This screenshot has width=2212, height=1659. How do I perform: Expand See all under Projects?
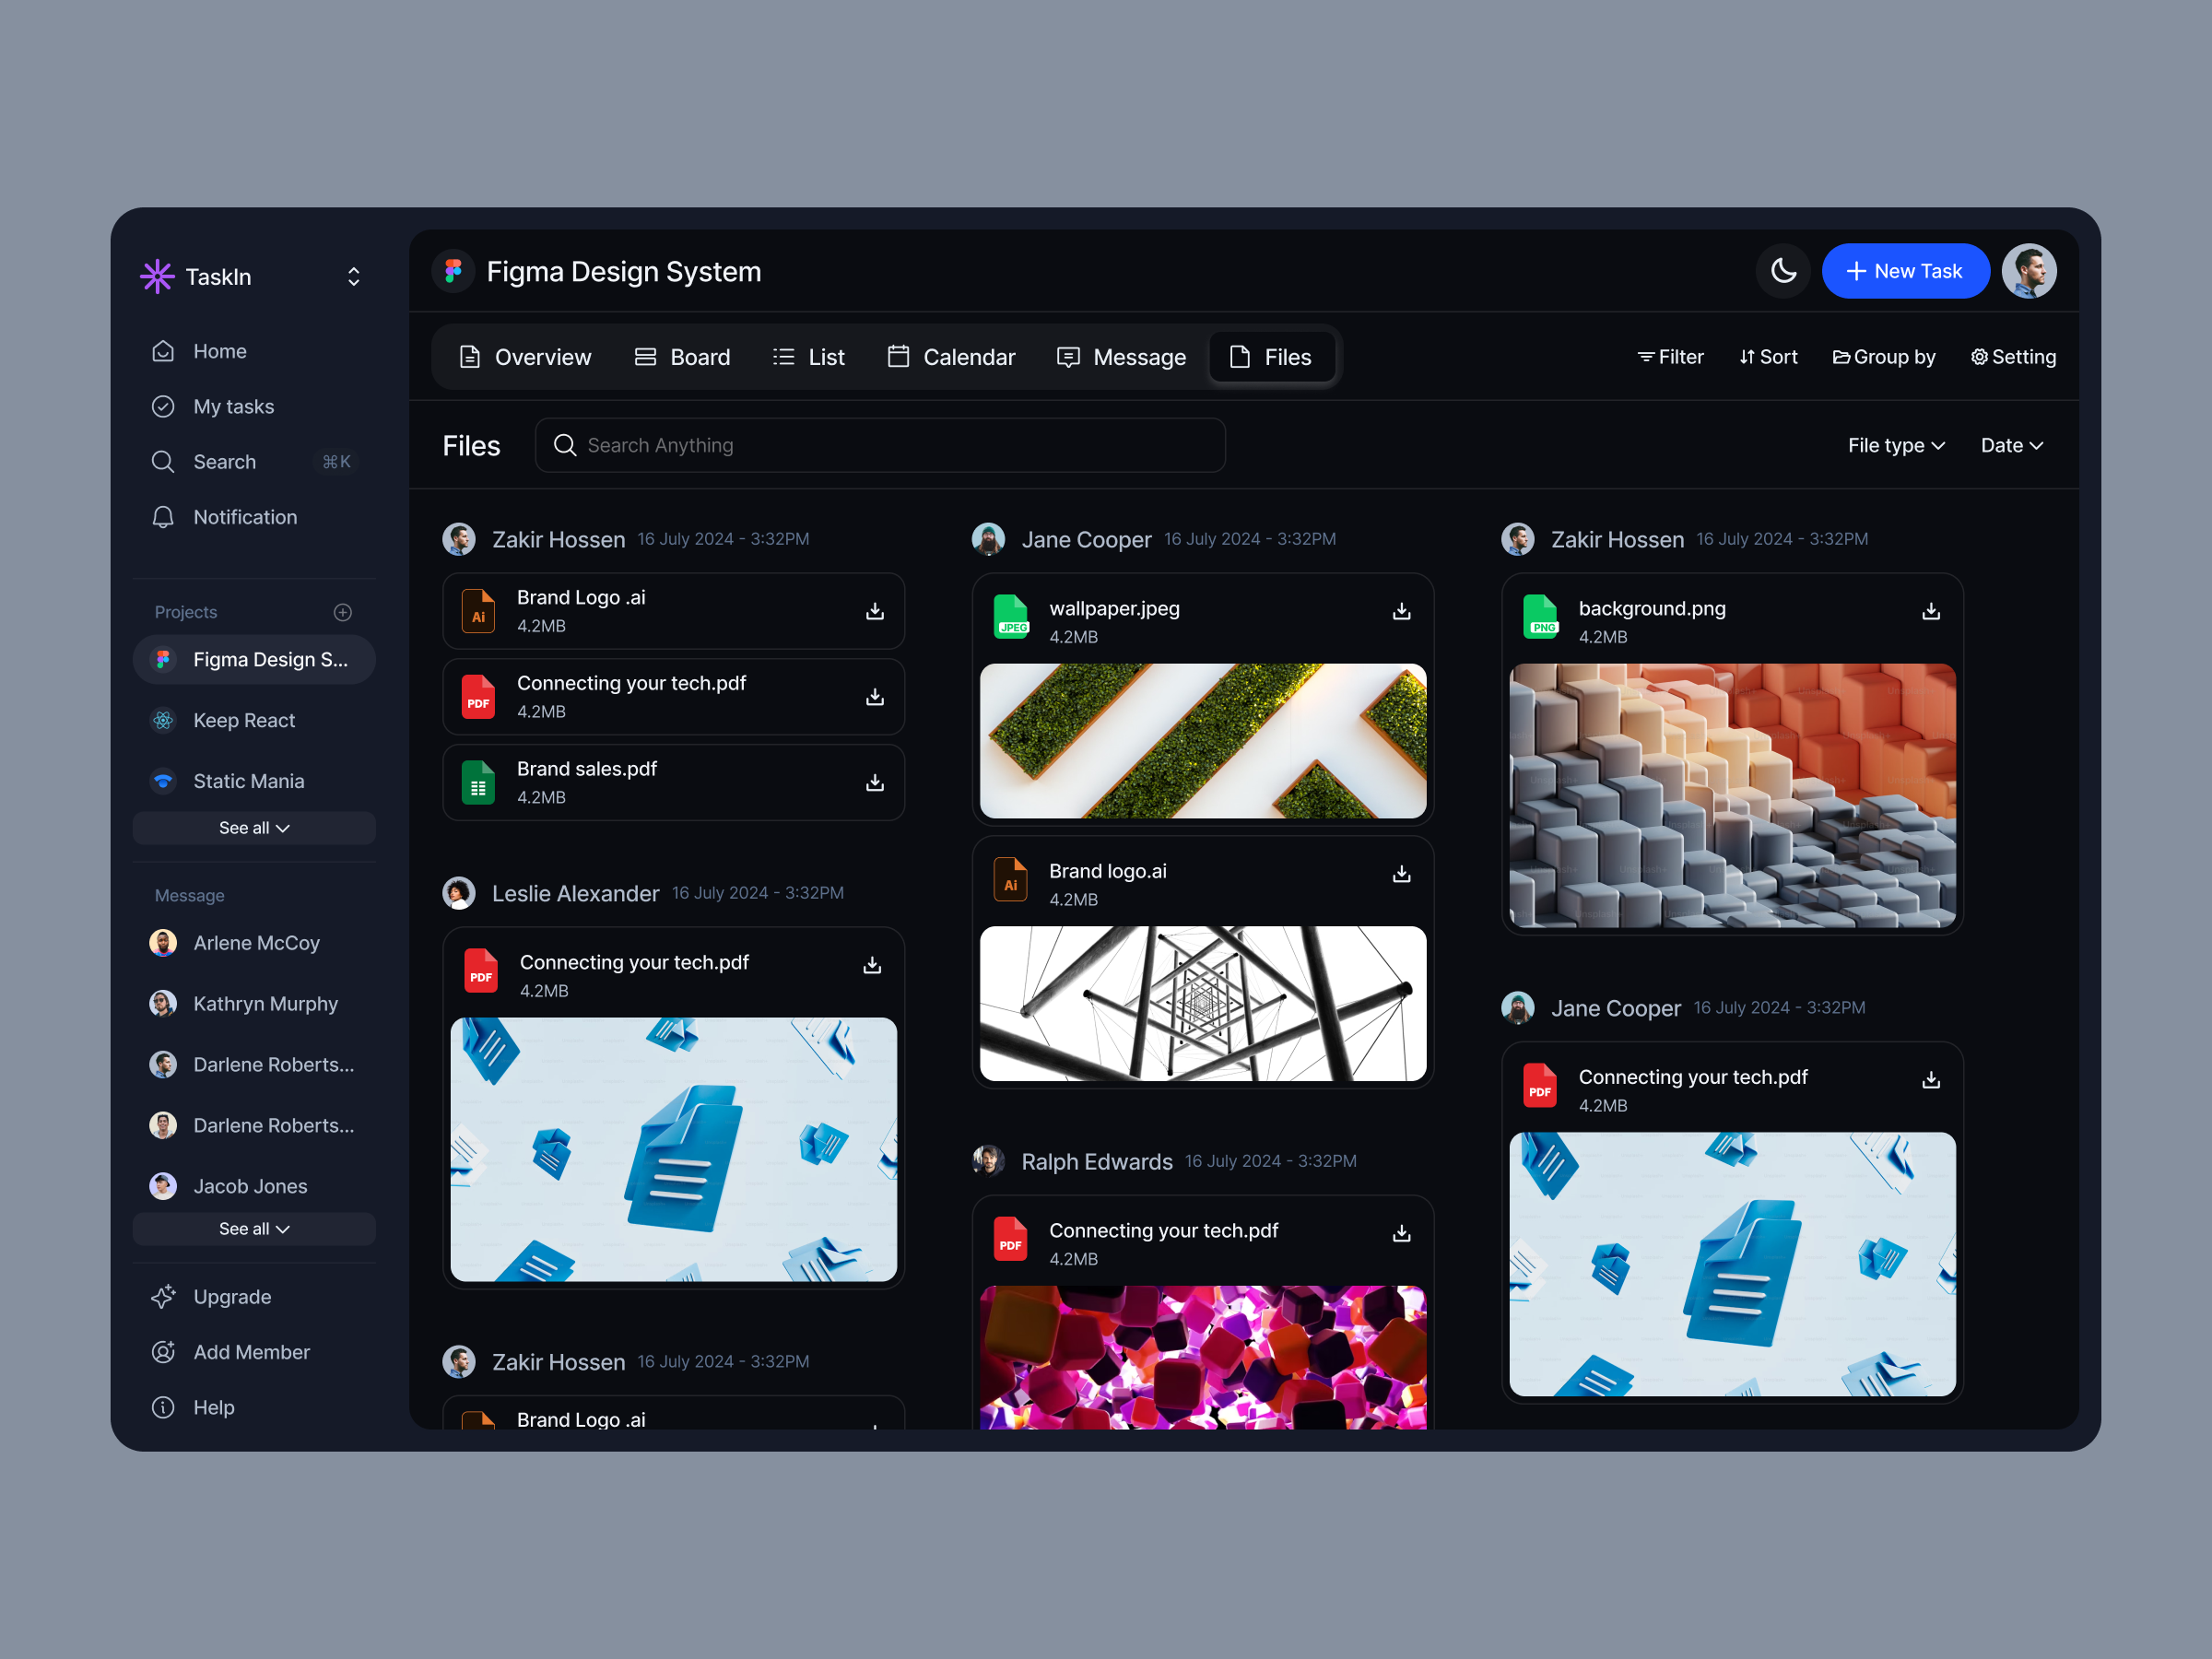pos(254,827)
